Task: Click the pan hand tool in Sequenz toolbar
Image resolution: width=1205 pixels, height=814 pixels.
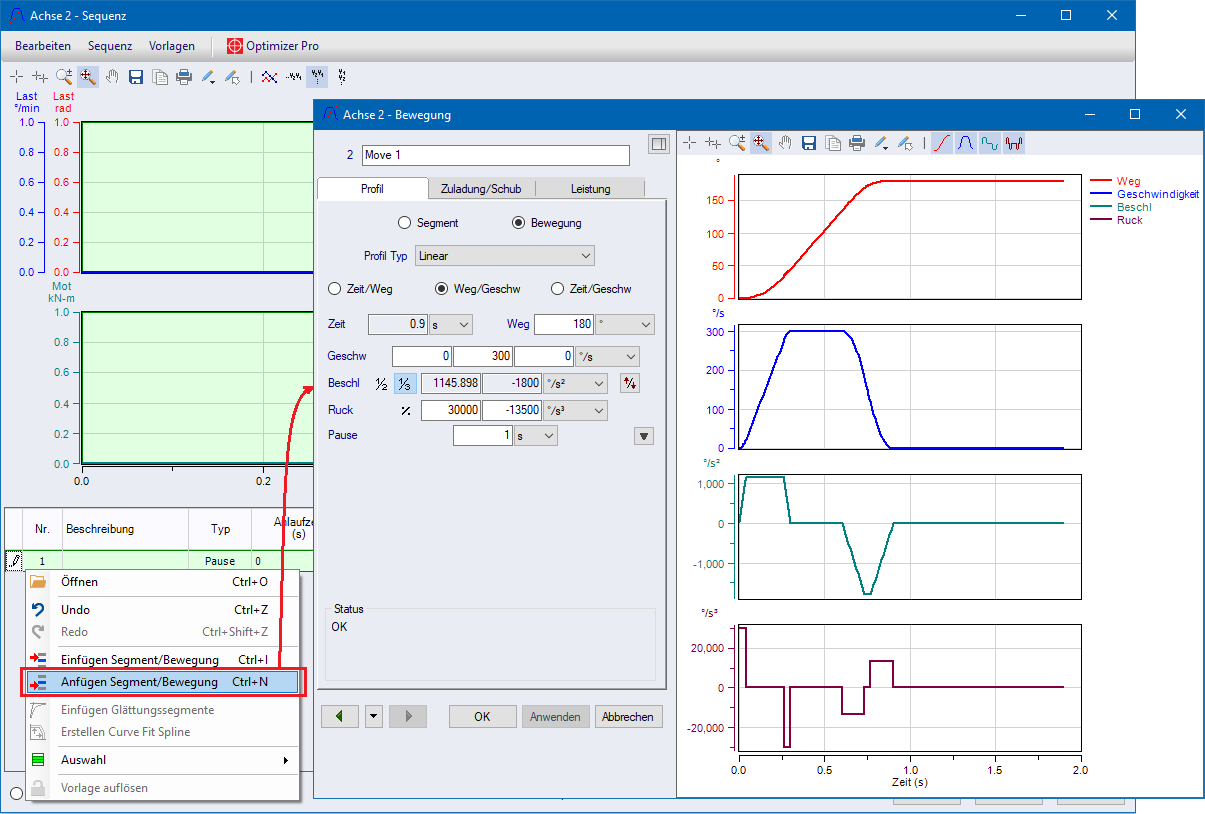Action: pos(112,76)
